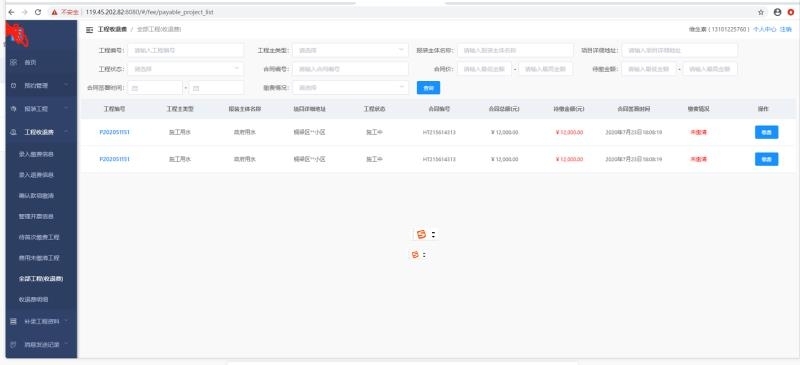The width and height of the screenshot is (800, 365).
Task: Open the 工程主类型 dropdown
Action: point(351,51)
